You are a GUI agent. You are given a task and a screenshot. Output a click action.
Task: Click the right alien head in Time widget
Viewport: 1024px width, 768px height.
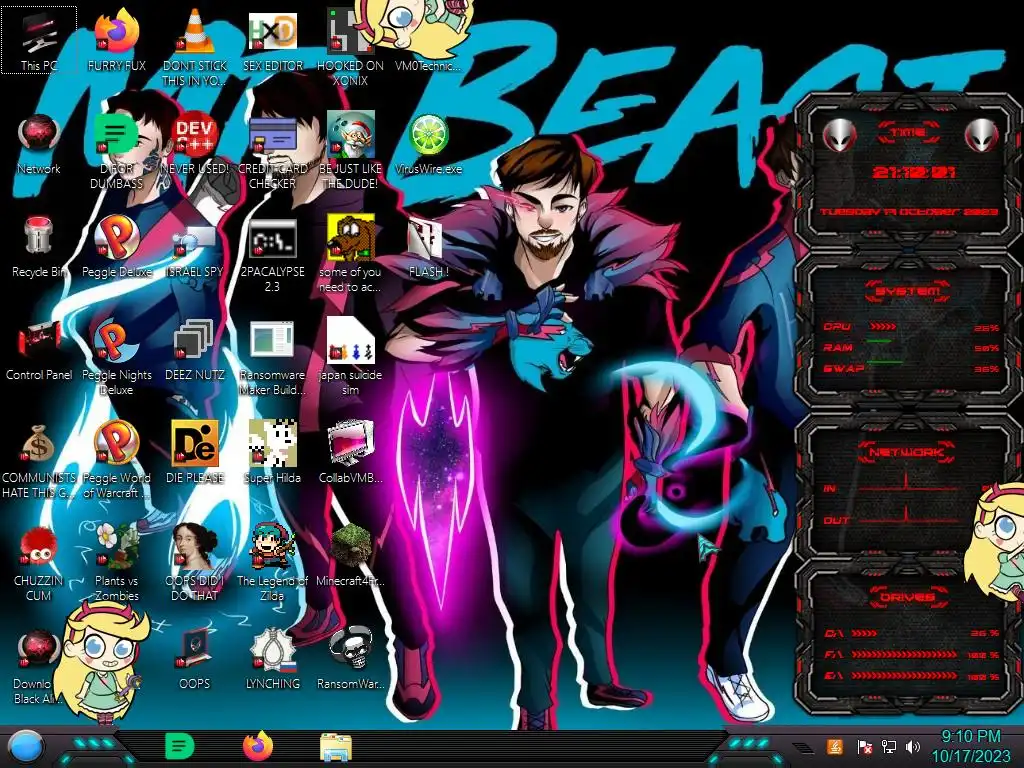(981, 135)
